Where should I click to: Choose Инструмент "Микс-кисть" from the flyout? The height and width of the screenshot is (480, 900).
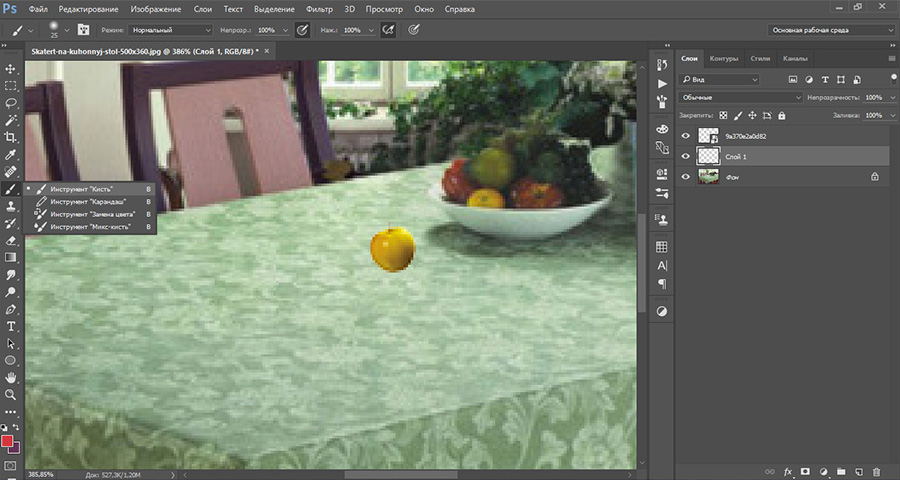pyautogui.click(x=88, y=227)
